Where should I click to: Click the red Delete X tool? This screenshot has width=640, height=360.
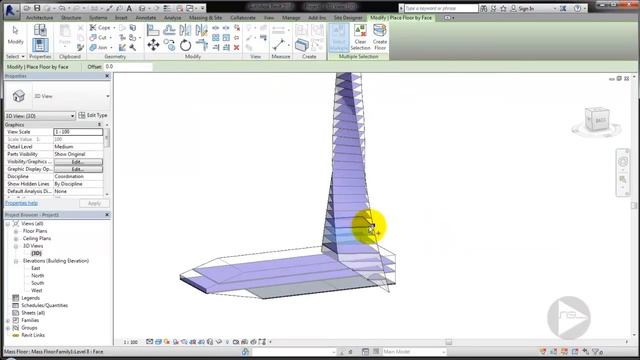point(236,48)
